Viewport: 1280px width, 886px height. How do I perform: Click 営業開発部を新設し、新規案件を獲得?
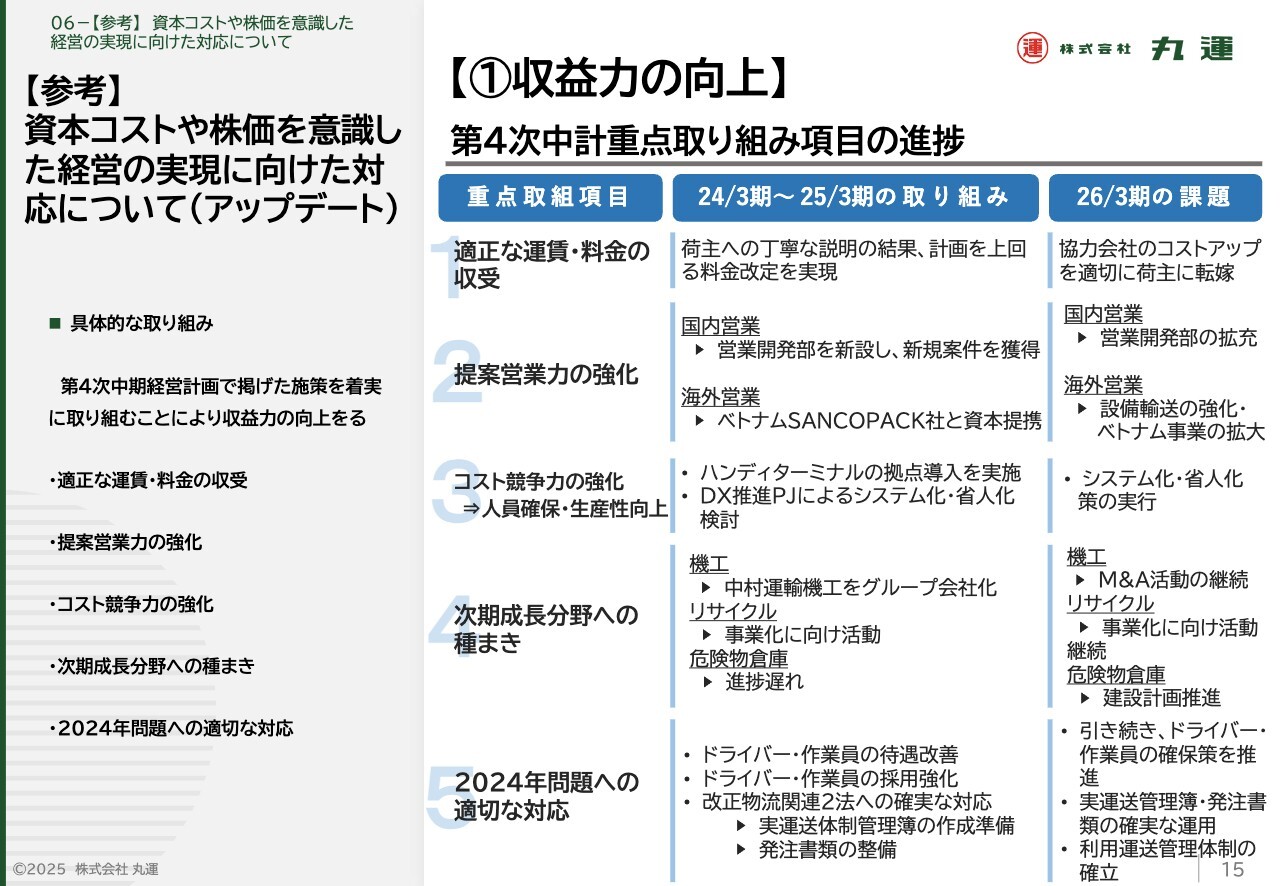(x=878, y=350)
